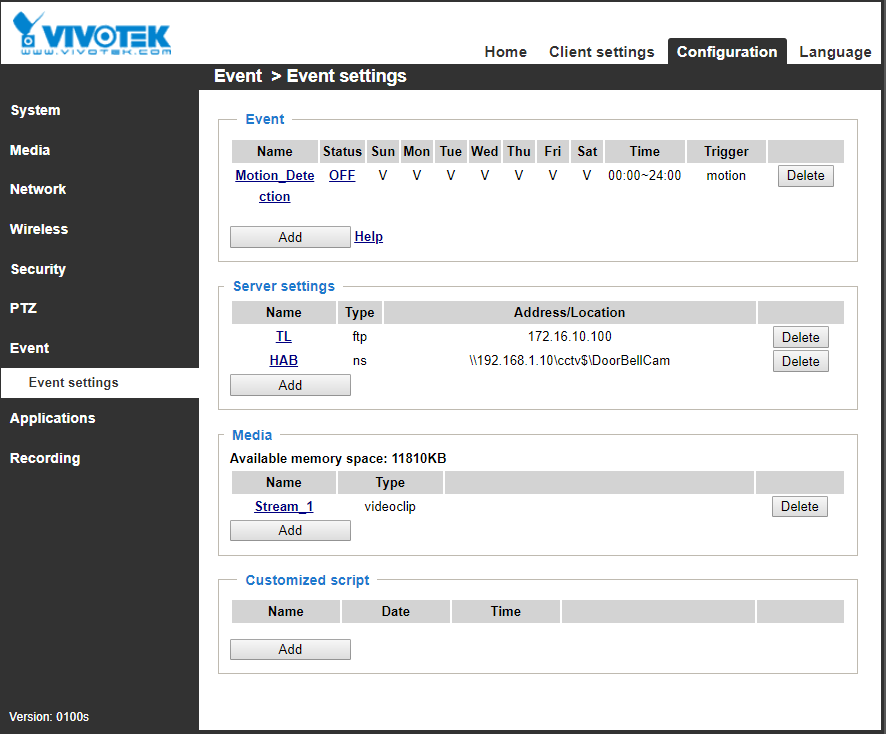The height and width of the screenshot is (734, 886).
Task: Open the Home tab
Action: [x=505, y=52]
